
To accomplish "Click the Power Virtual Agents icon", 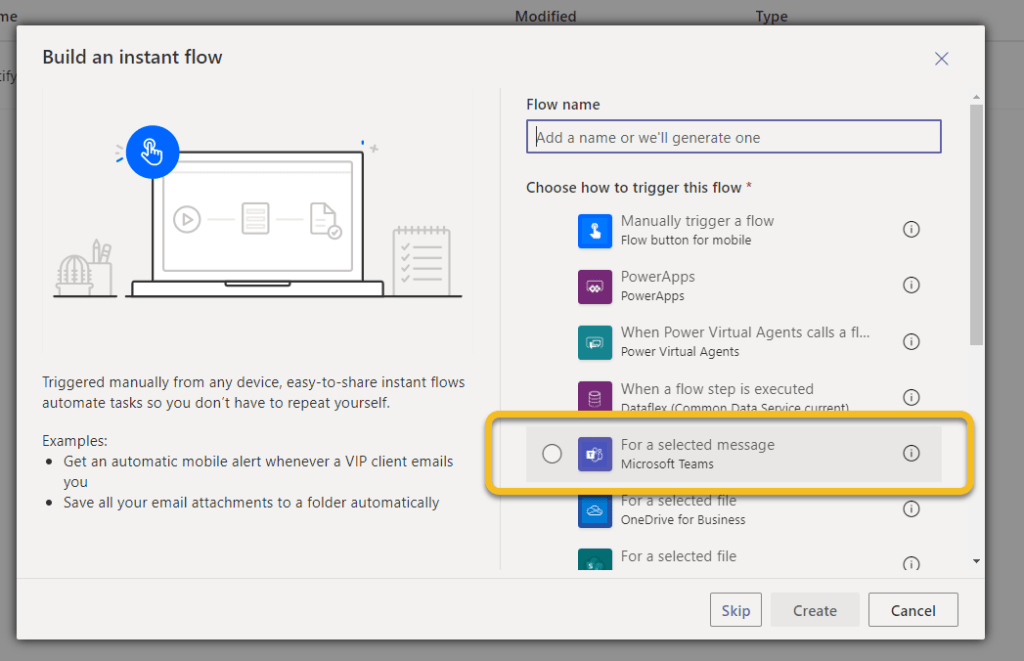I will click(594, 342).
